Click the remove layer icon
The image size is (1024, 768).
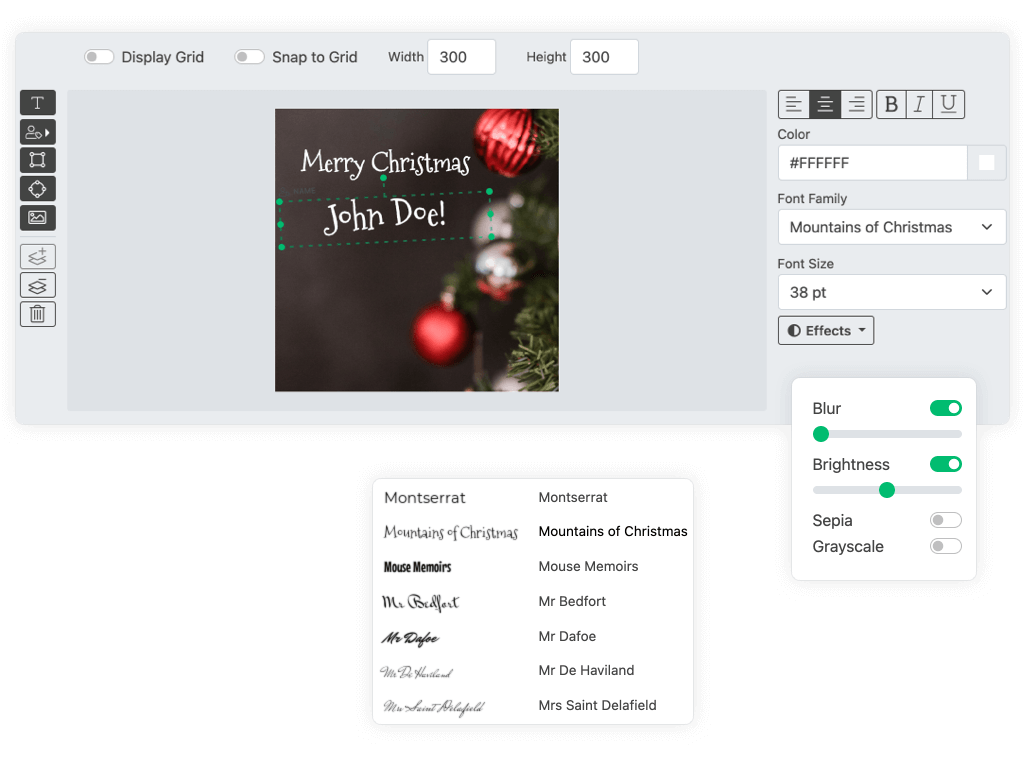tap(38, 285)
